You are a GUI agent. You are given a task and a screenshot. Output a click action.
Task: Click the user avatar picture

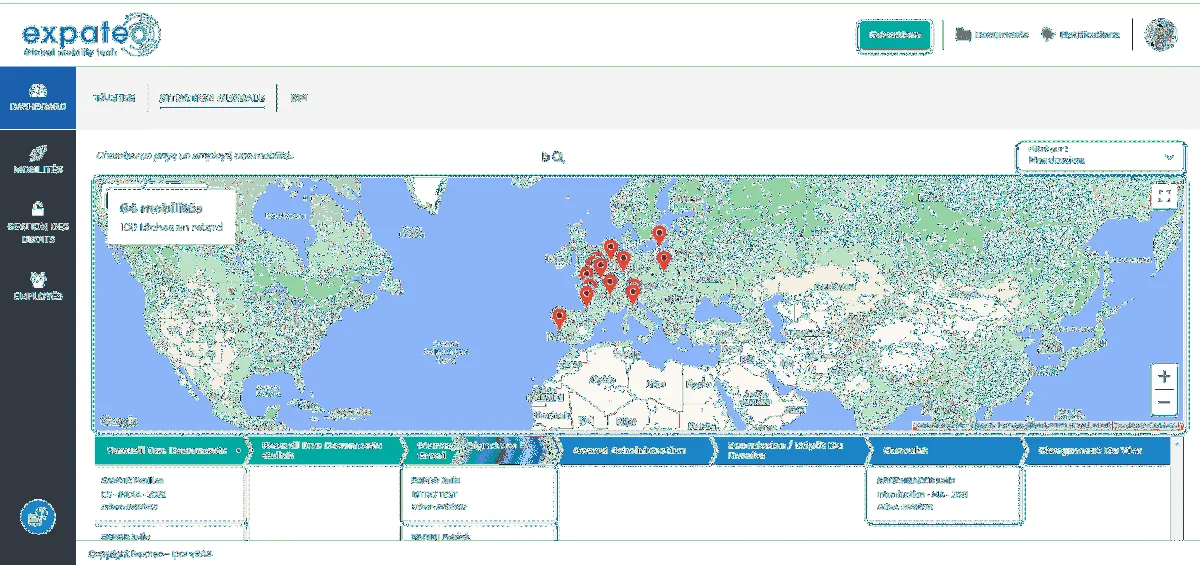click(1161, 34)
